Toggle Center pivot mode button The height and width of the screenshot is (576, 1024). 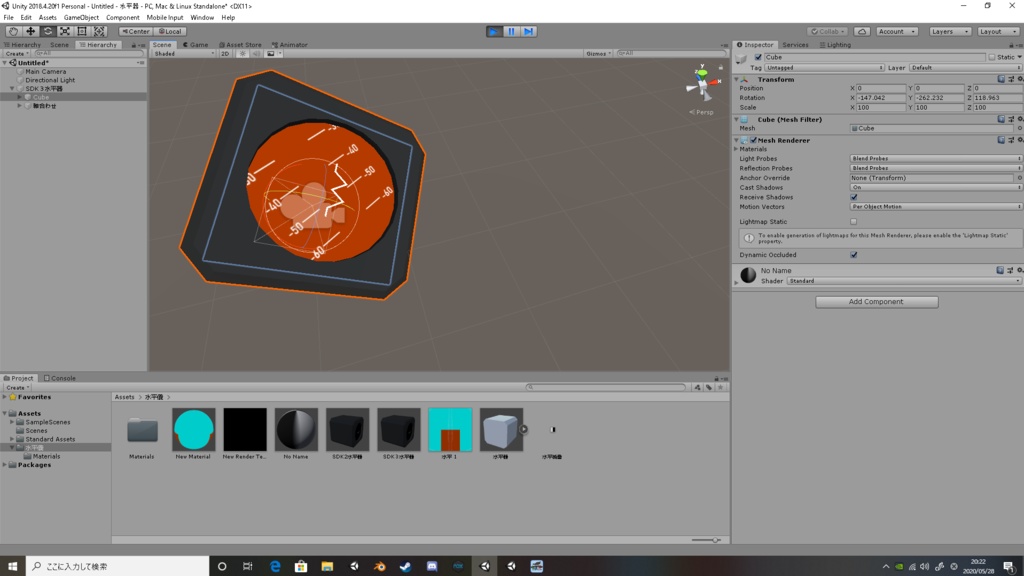(135, 31)
